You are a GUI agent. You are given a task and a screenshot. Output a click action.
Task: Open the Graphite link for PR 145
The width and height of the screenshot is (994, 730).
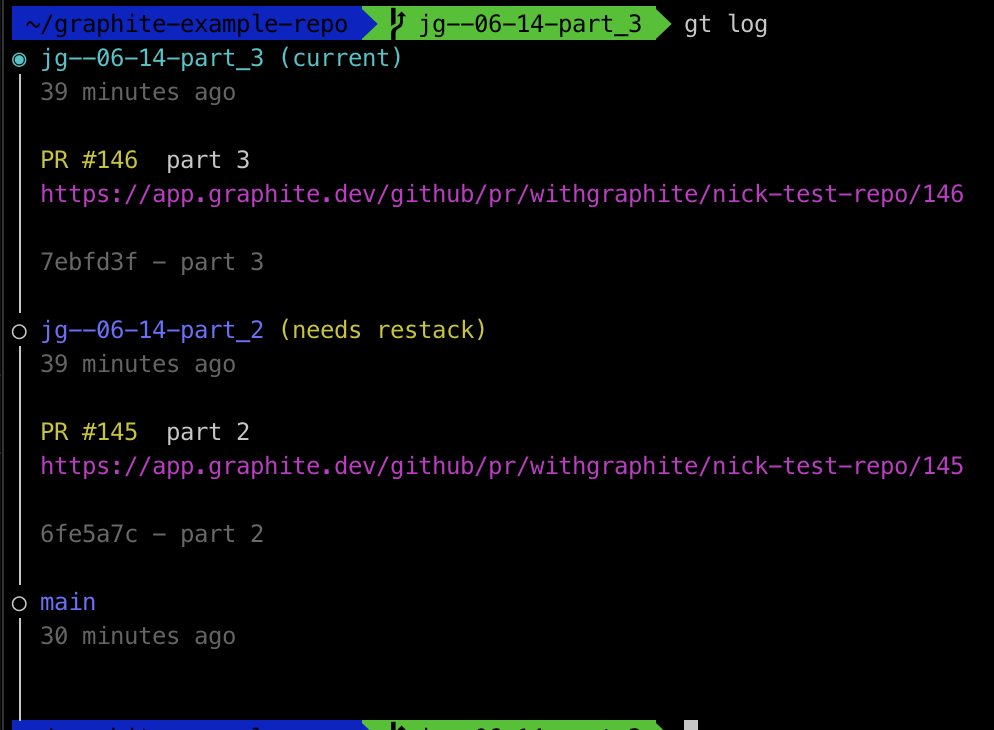point(502,466)
